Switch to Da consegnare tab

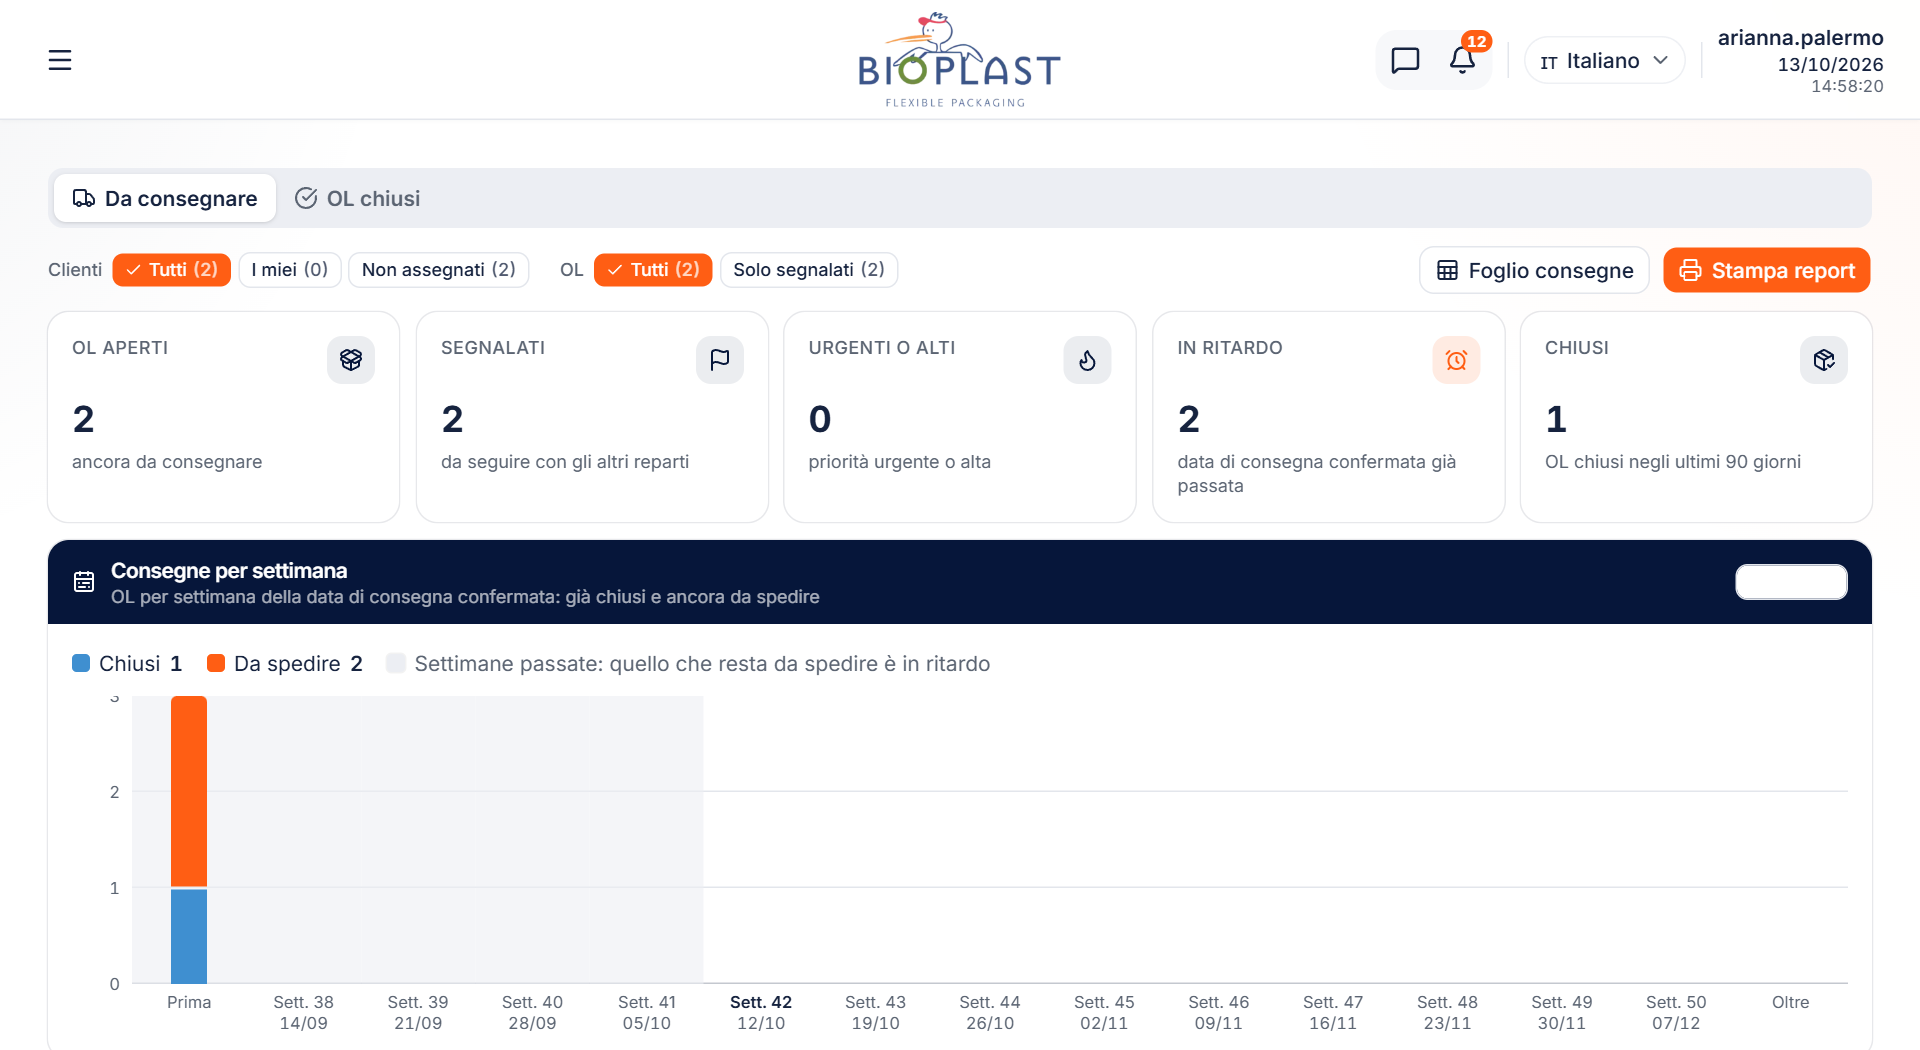165,198
